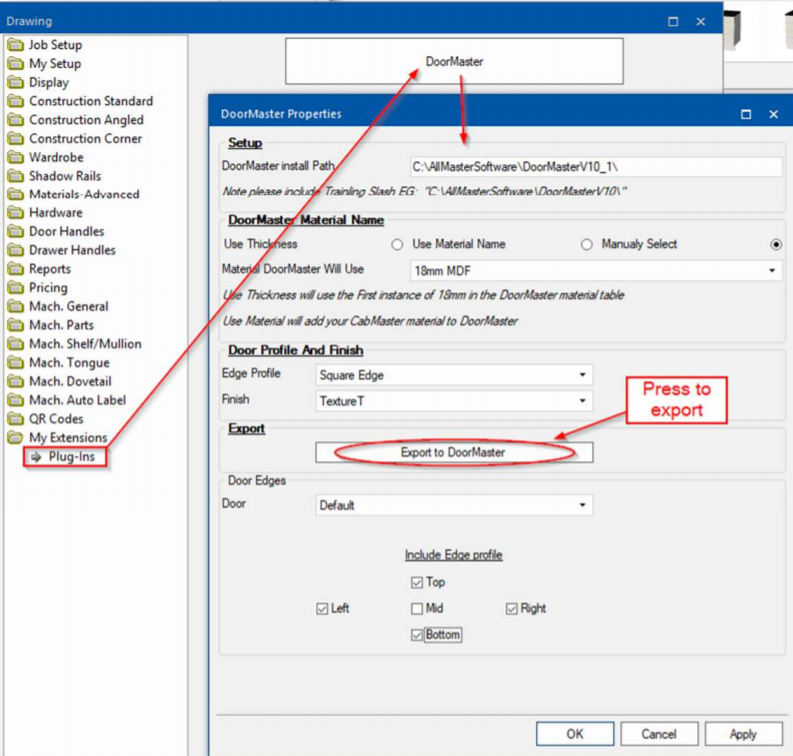
Task: Click the Mach. General folder icon
Action: coord(16,306)
